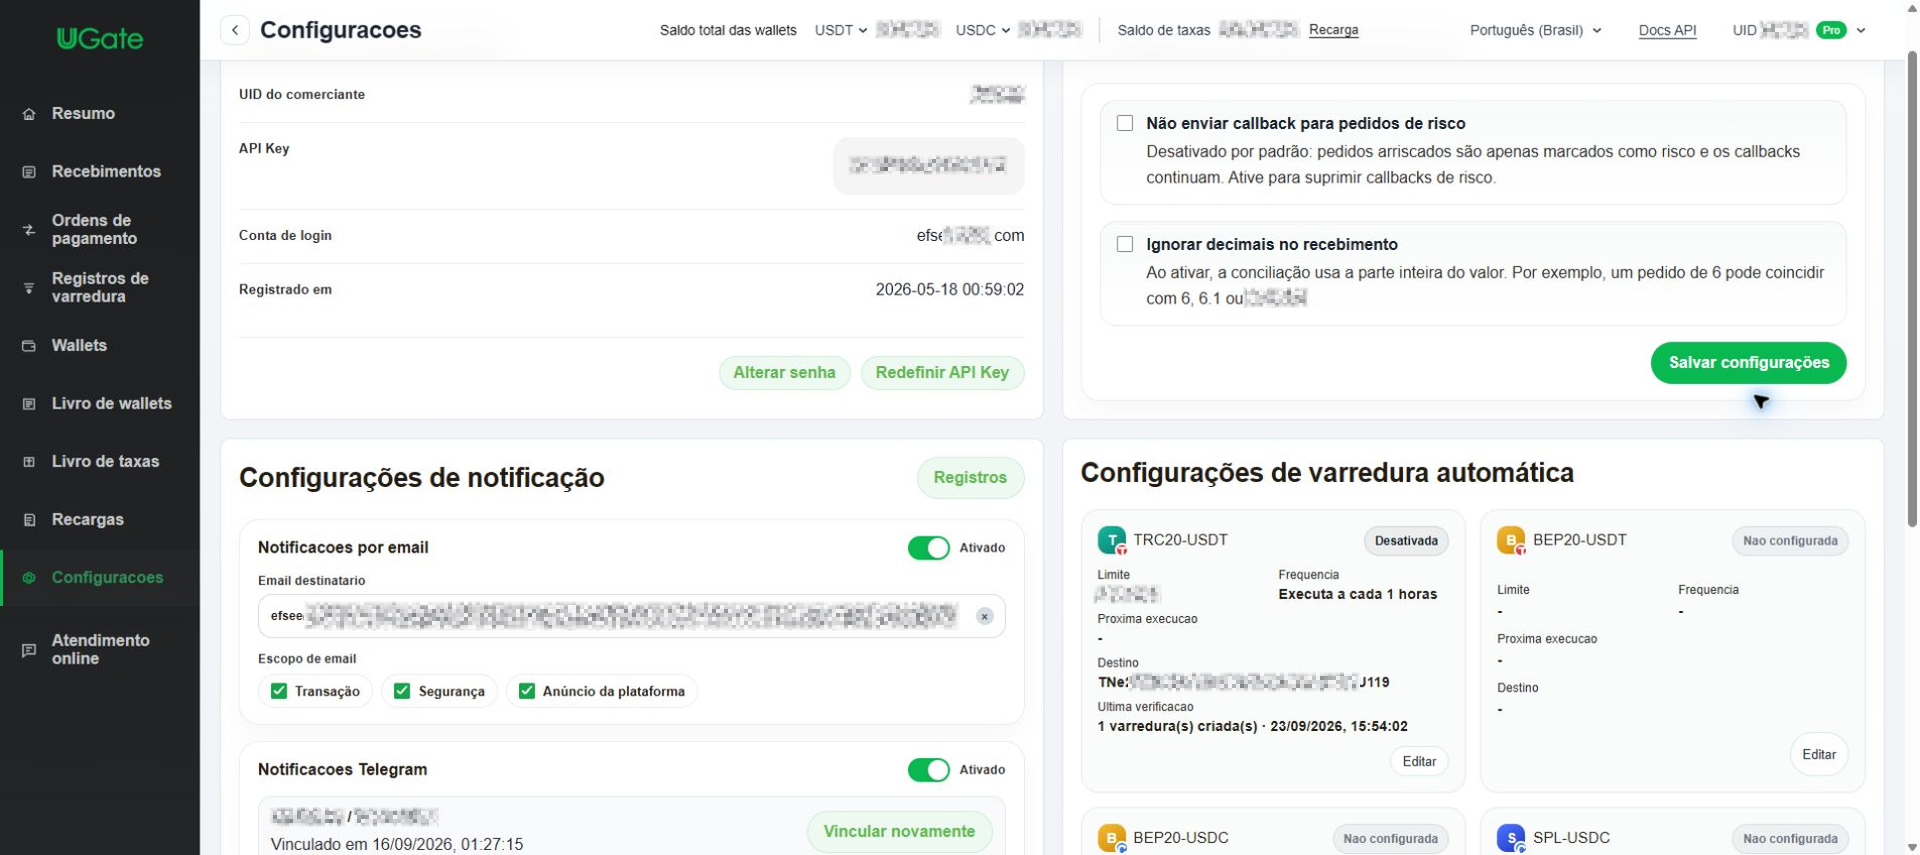Uncheck the Segurança email scope
This screenshot has width=1920, height=855.
point(402,691)
